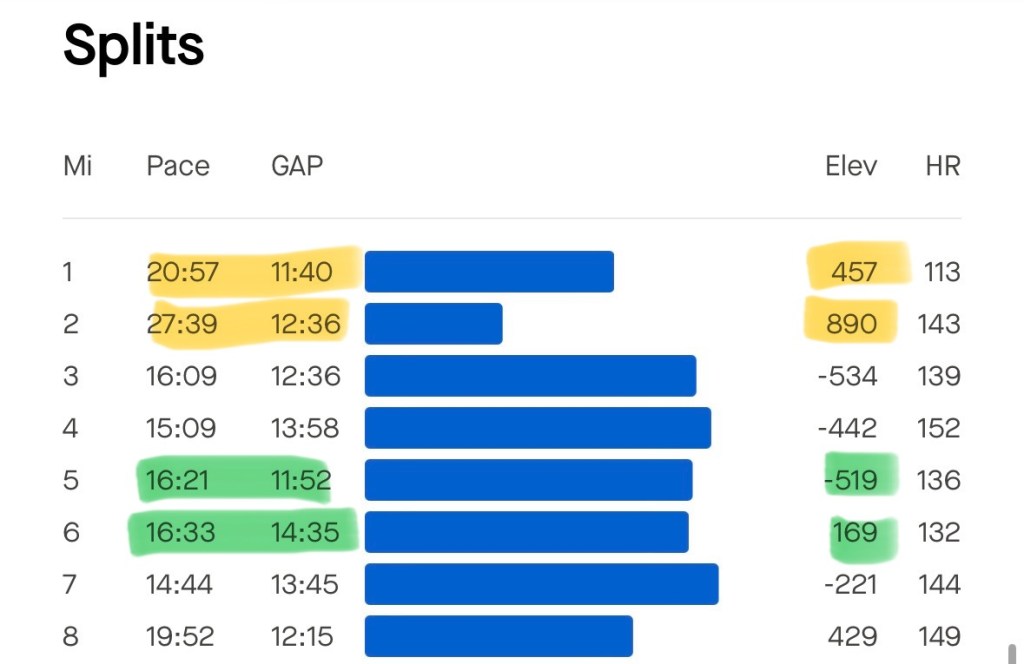Click the Splits heading
Screen dimensions: 1024x664
point(133,46)
